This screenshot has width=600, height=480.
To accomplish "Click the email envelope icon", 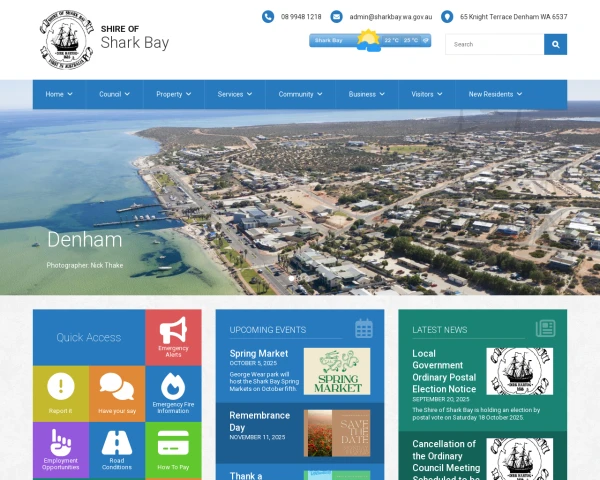I will [336, 17].
